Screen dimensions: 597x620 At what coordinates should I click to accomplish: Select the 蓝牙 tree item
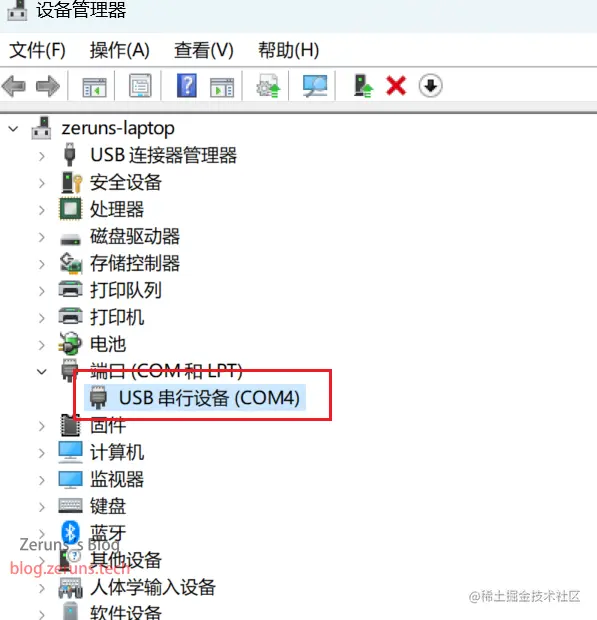[108, 533]
